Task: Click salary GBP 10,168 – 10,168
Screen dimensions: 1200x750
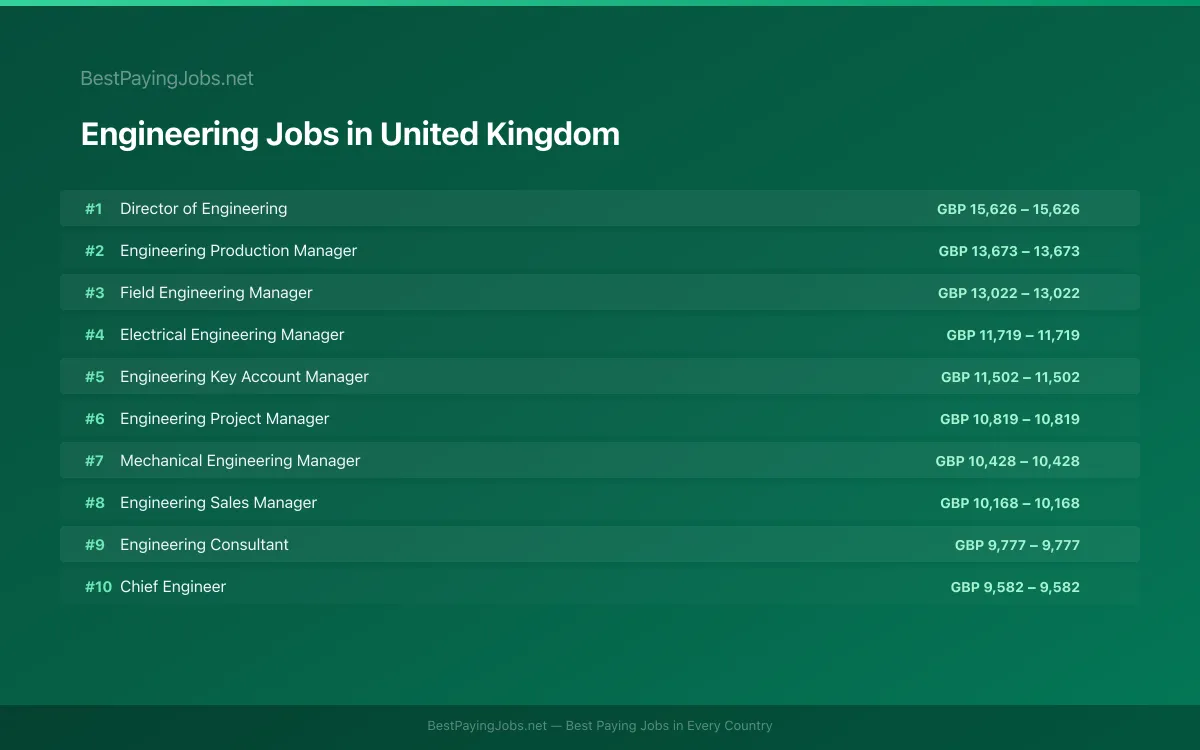Action: point(1010,503)
